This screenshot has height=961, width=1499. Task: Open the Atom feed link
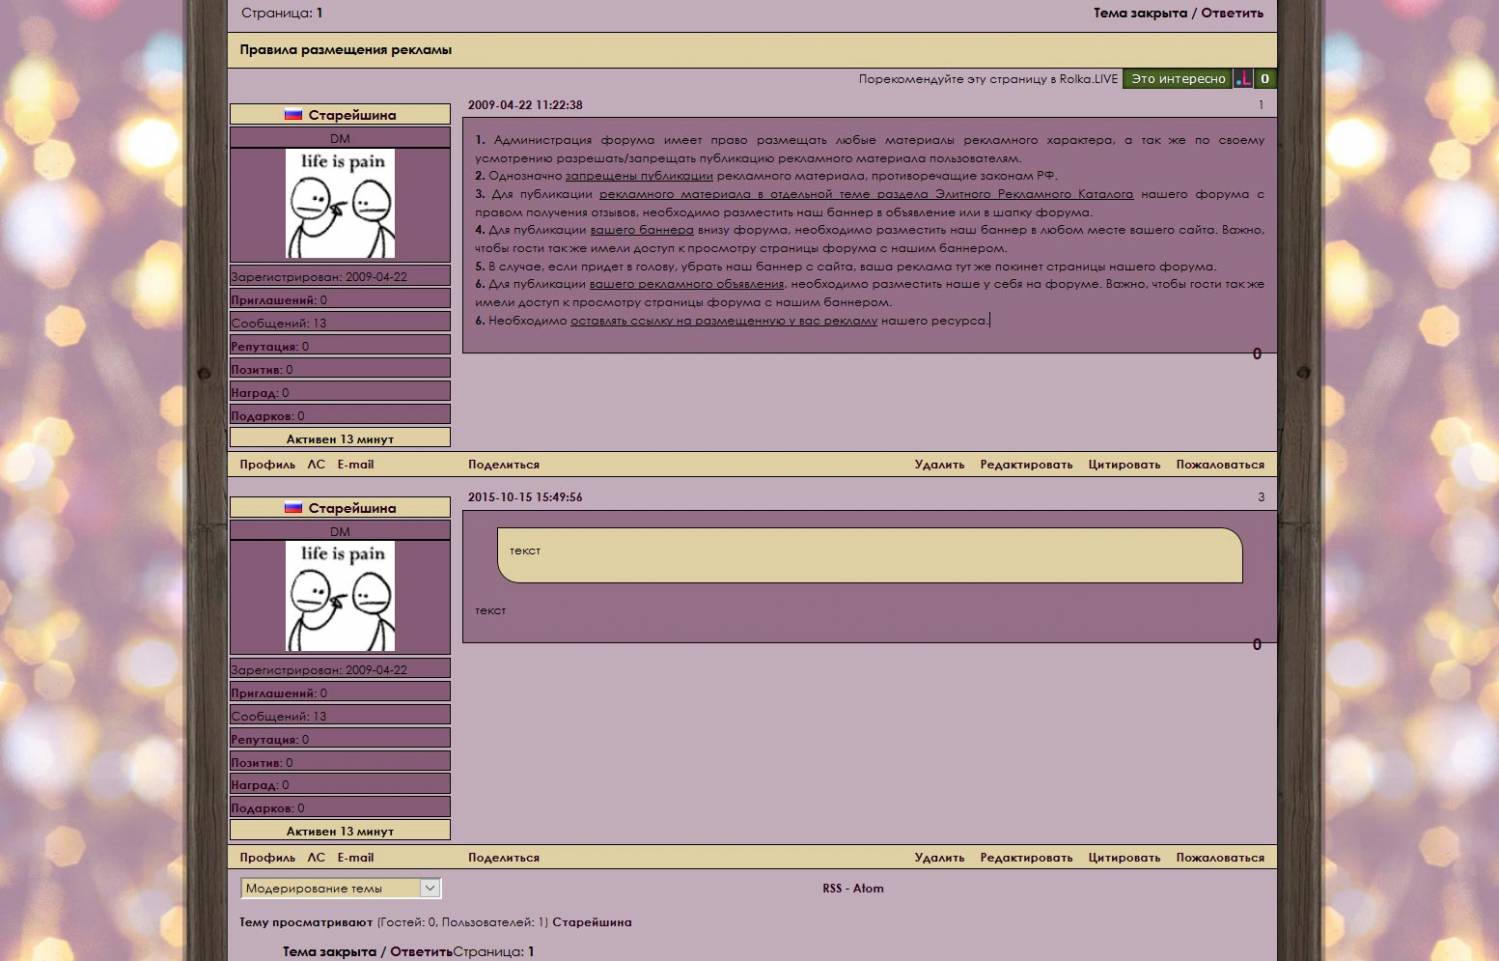868,888
